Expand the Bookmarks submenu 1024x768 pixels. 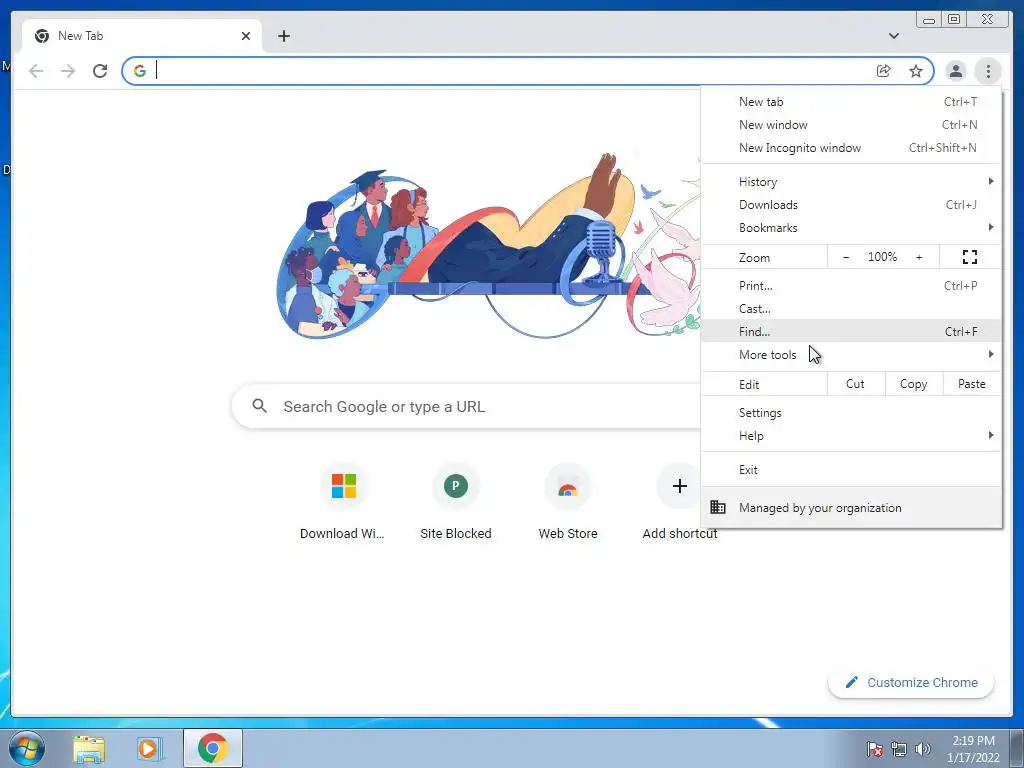(x=851, y=227)
